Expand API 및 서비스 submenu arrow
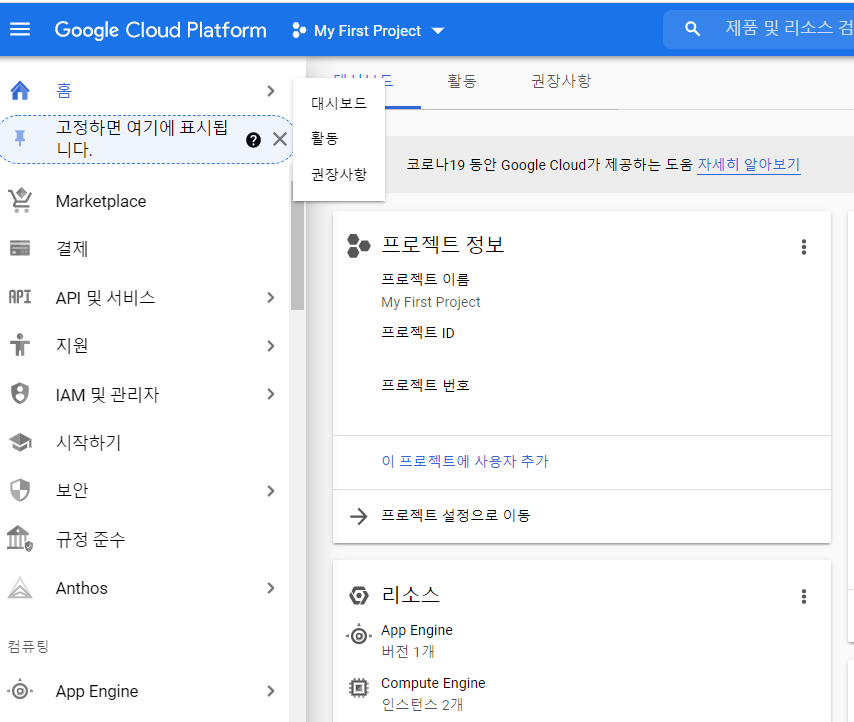Viewport: 854px width, 722px height. [x=270, y=296]
